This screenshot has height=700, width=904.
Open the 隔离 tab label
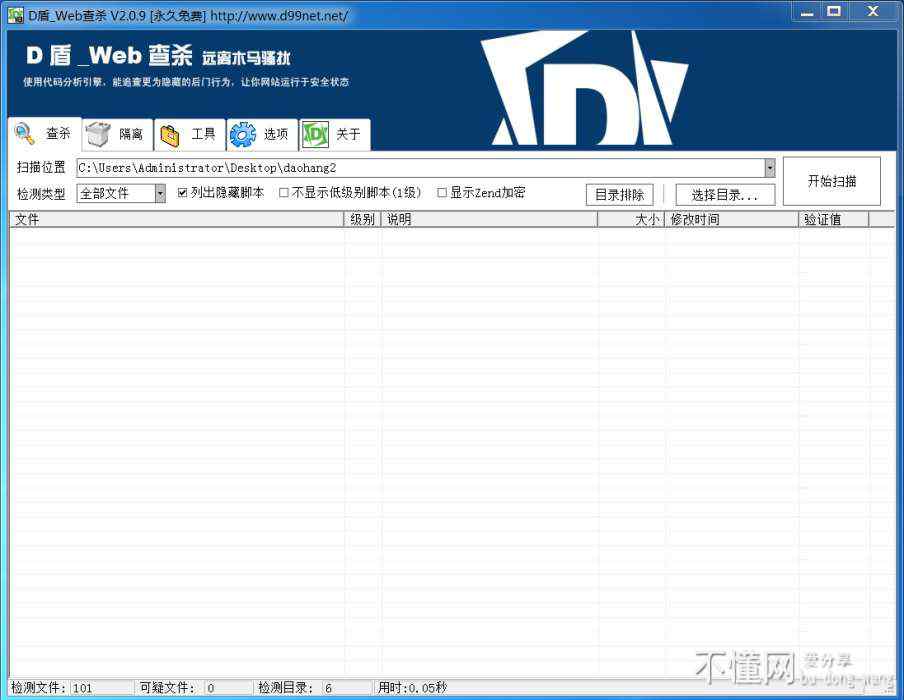[131, 134]
